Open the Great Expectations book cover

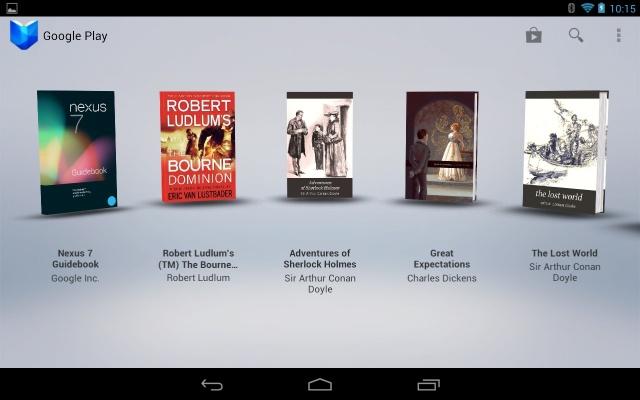[x=441, y=146]
